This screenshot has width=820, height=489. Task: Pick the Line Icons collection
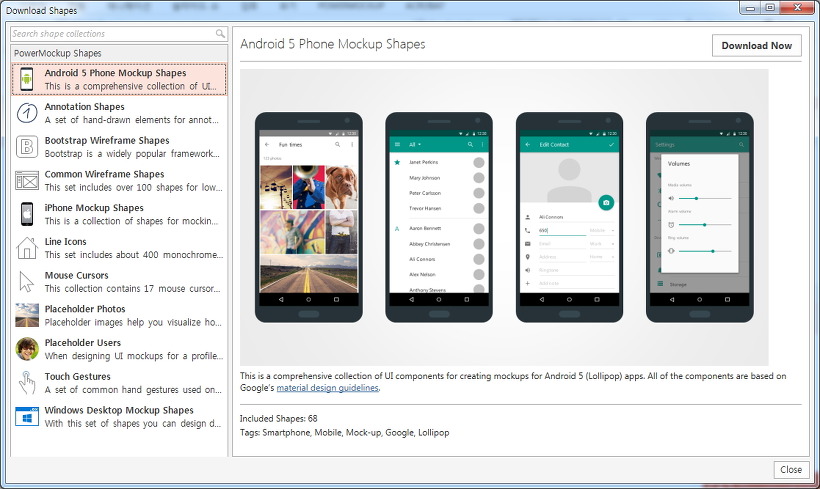tap(119, 248)
